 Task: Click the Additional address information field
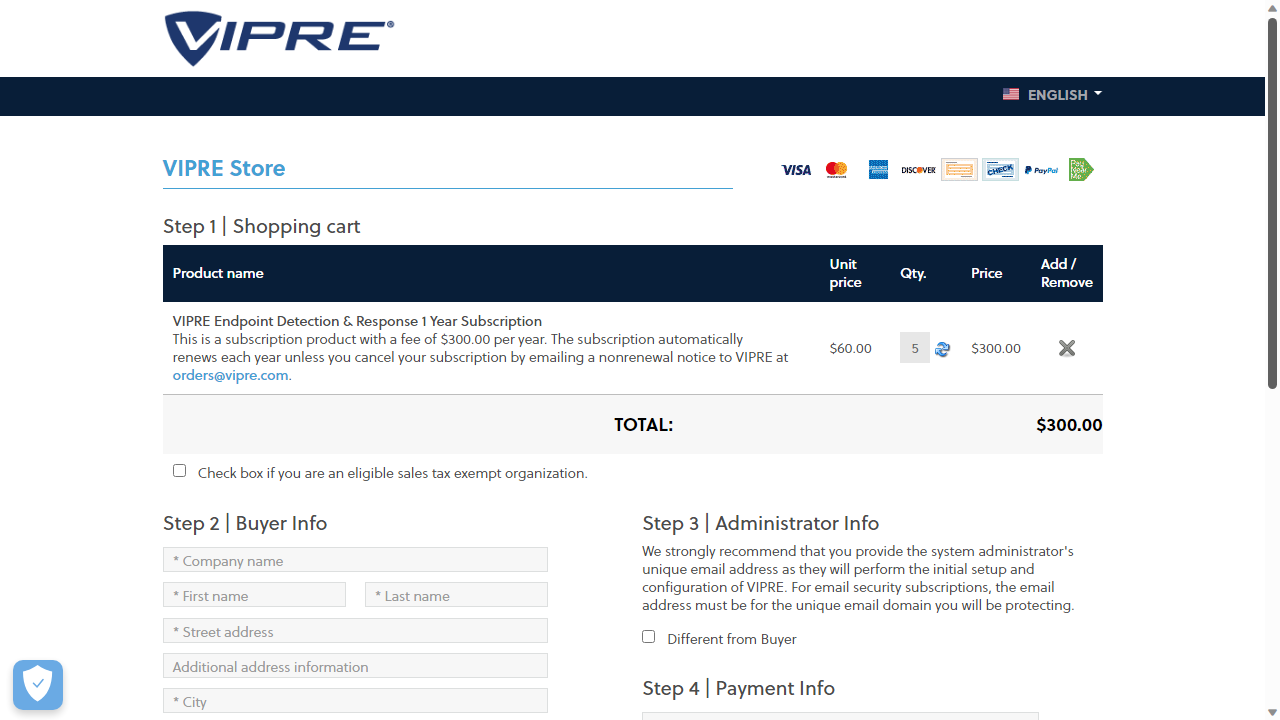(x=355, y=666)
